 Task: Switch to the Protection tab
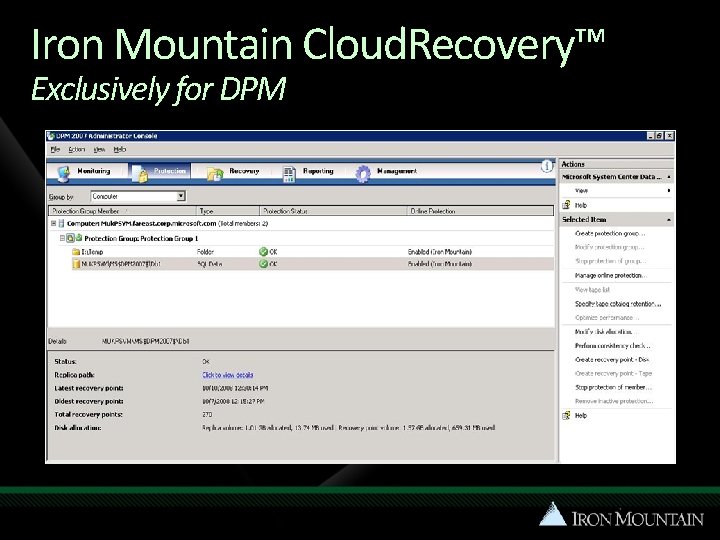[160, 173]
